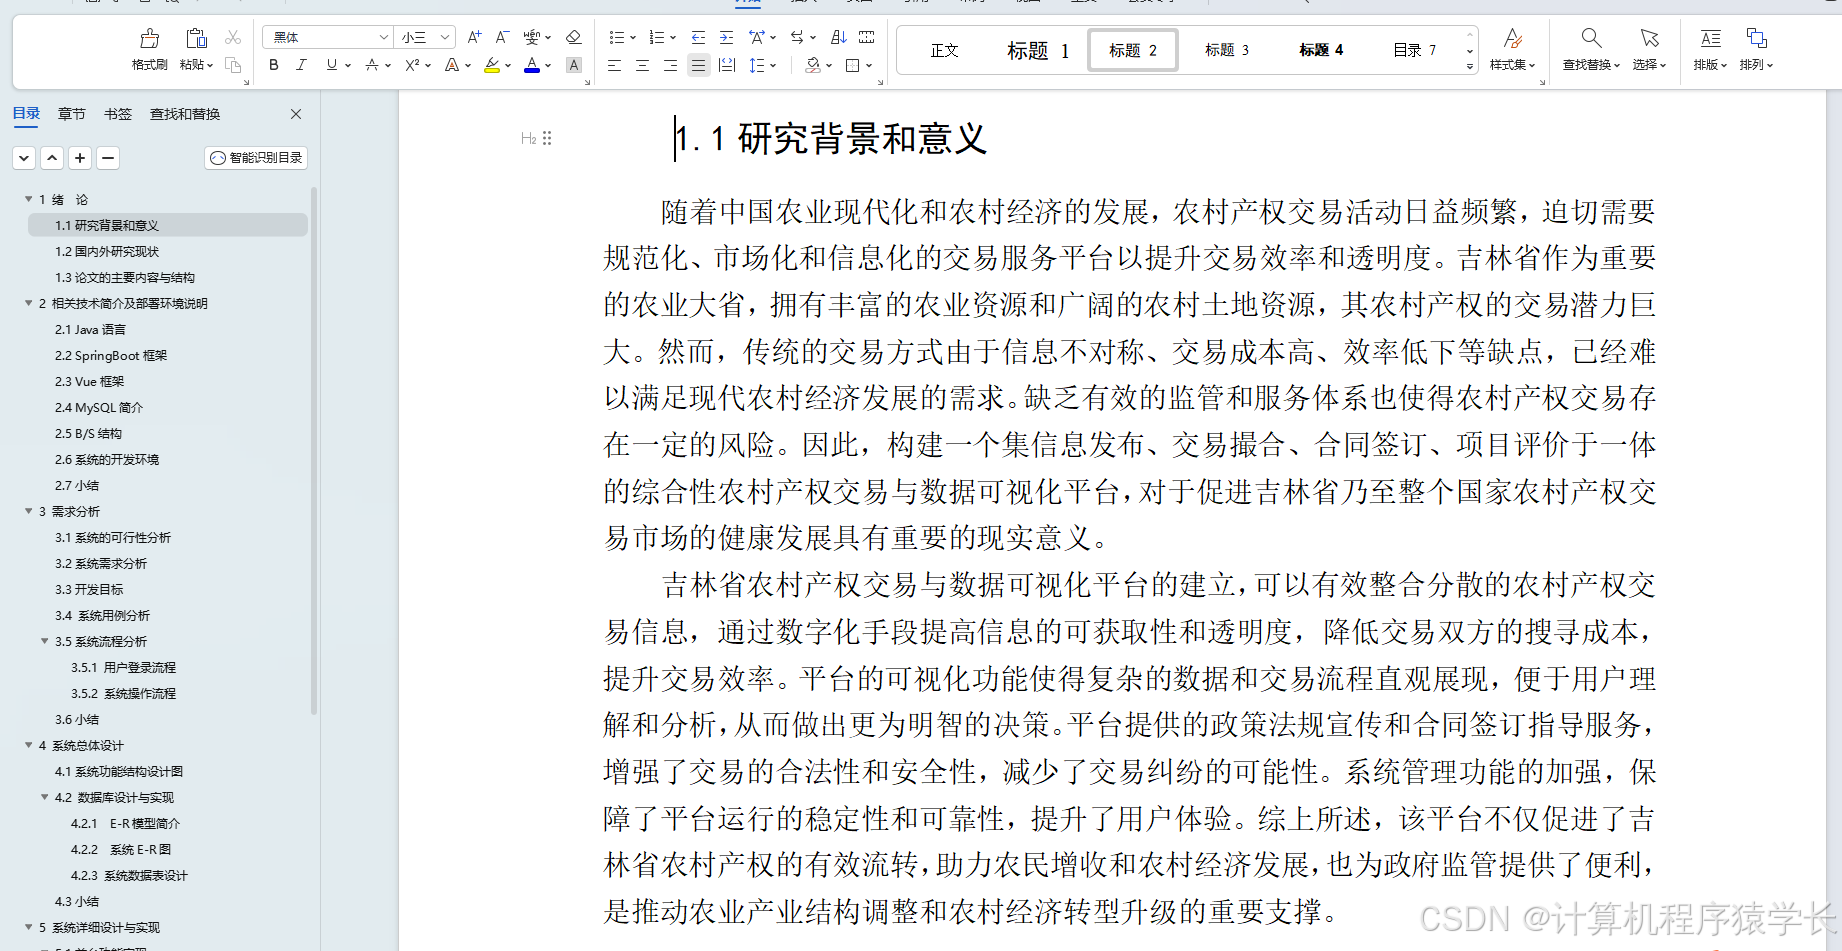Apply the 标题 1 style
Image resolution: width=1842 pixels, height=951 pixels.
[1038, 50]
